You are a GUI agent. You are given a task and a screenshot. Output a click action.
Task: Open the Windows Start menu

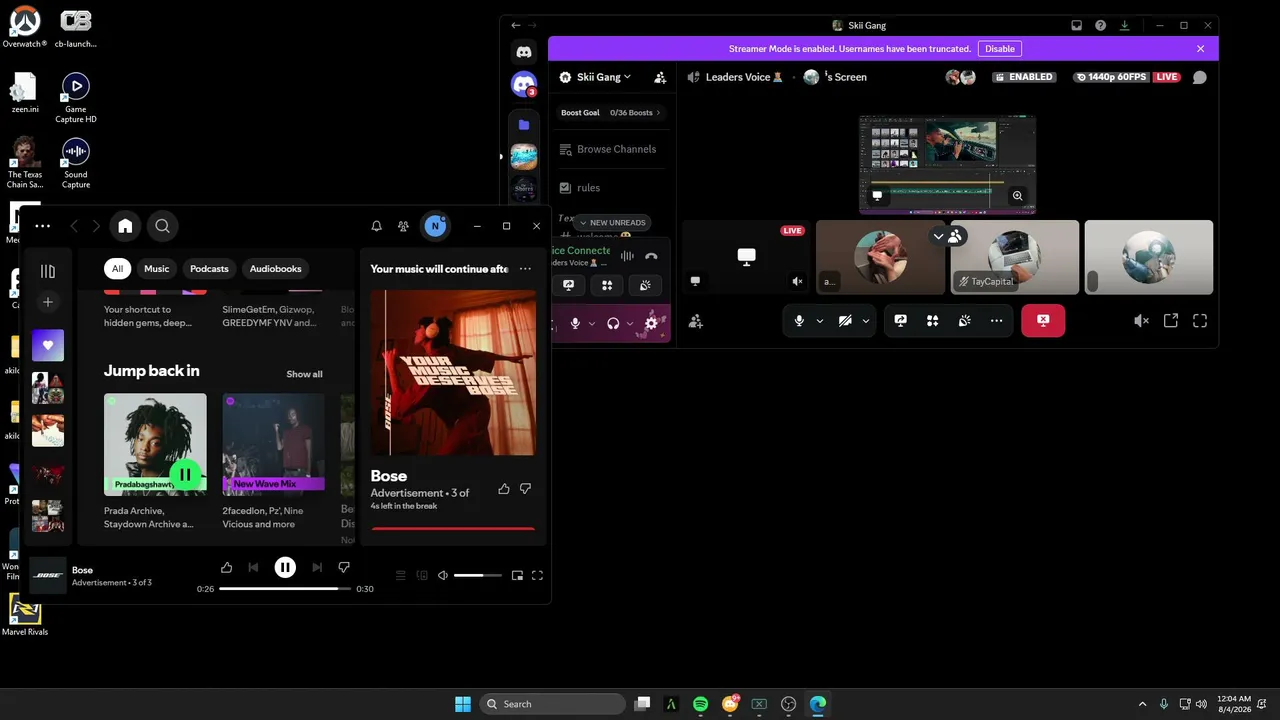click(463, 704)
